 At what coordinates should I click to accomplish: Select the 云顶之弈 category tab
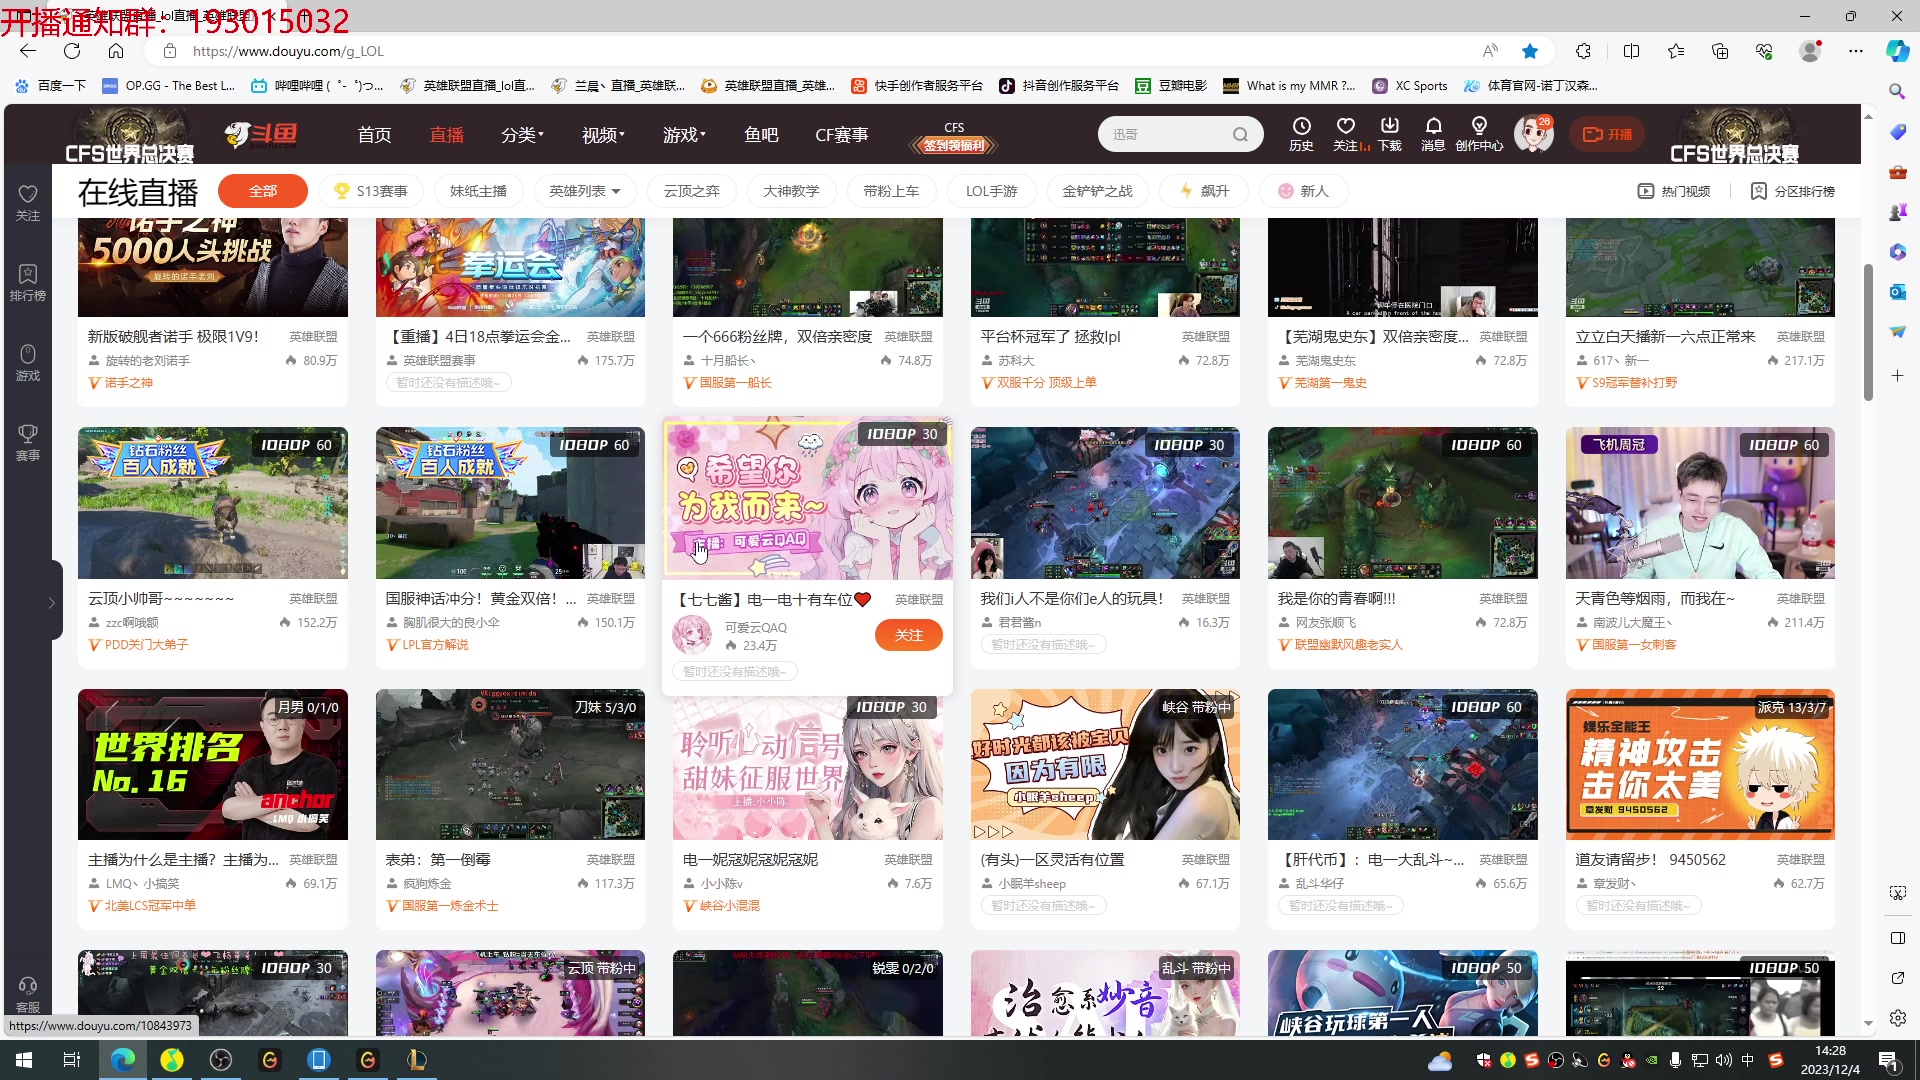click(x=692, y=191)
